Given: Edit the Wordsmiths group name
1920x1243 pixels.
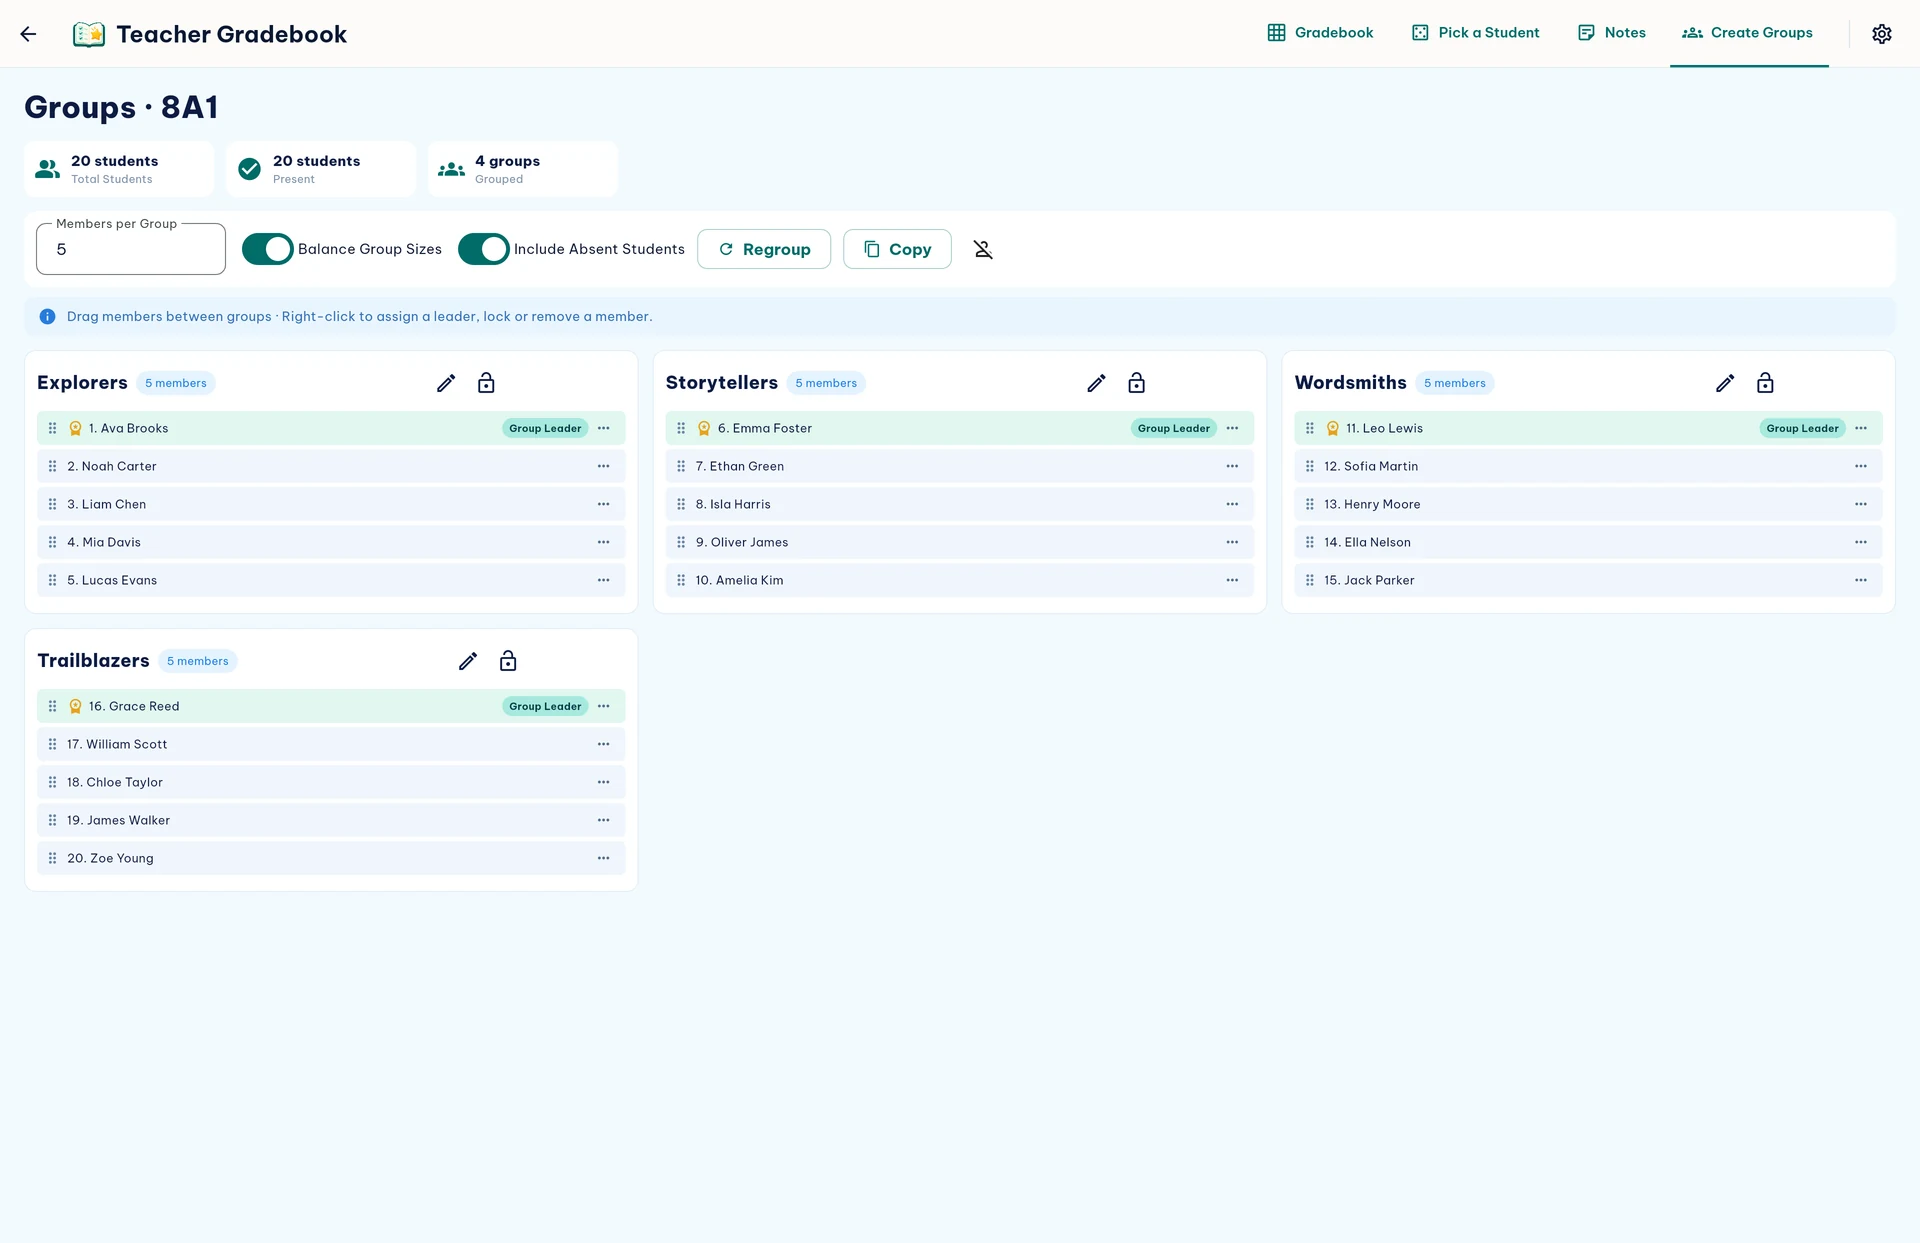Looking at the screenshot, I should tap(1725, 383).
